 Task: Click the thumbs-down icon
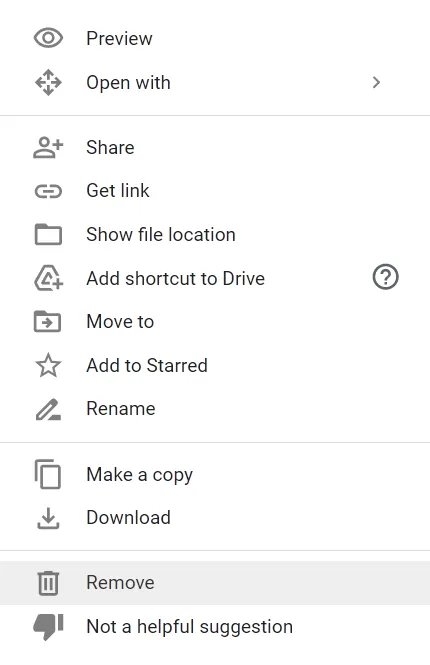(x=48, y=627)
